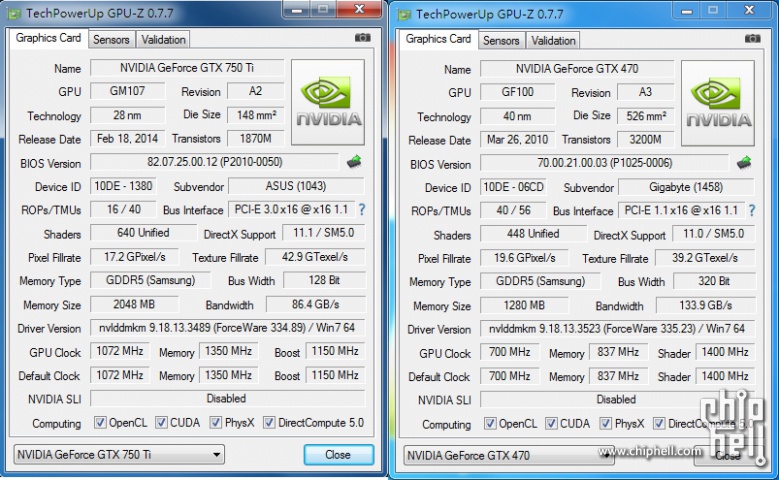This screenshot has width=779, height=480.
Task: Click the Memory Size value 2048 MB
Action: pyautogui.click(x=134, y=304)
